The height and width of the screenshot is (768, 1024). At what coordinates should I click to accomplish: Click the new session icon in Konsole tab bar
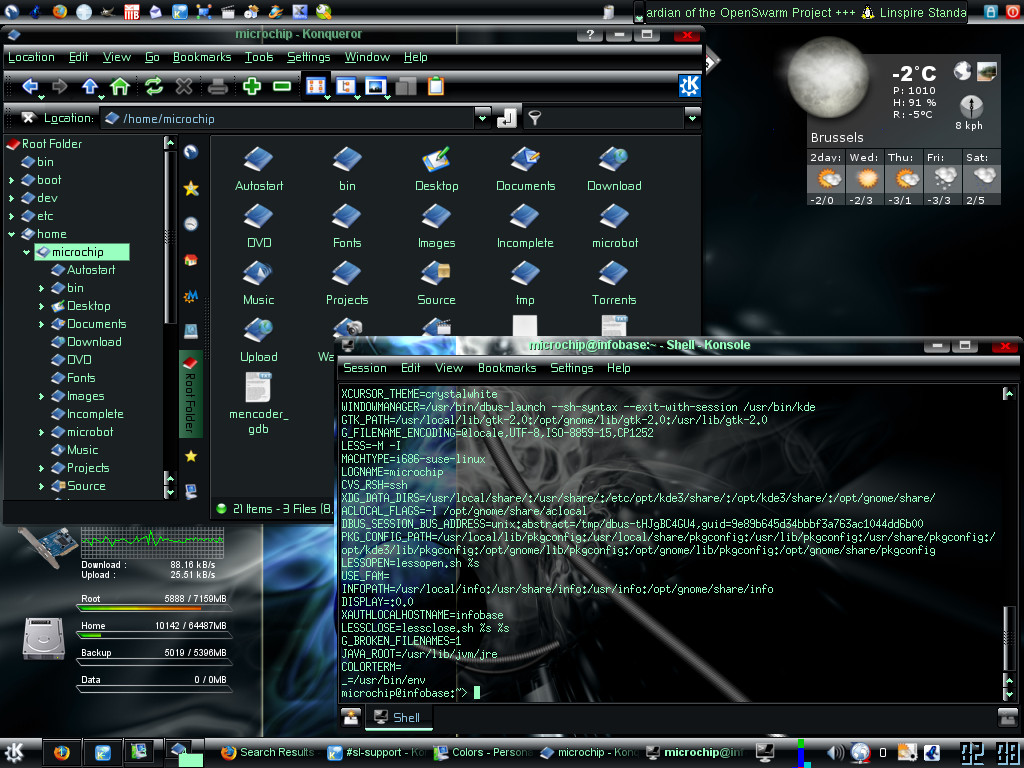click(x=351, y=718)
